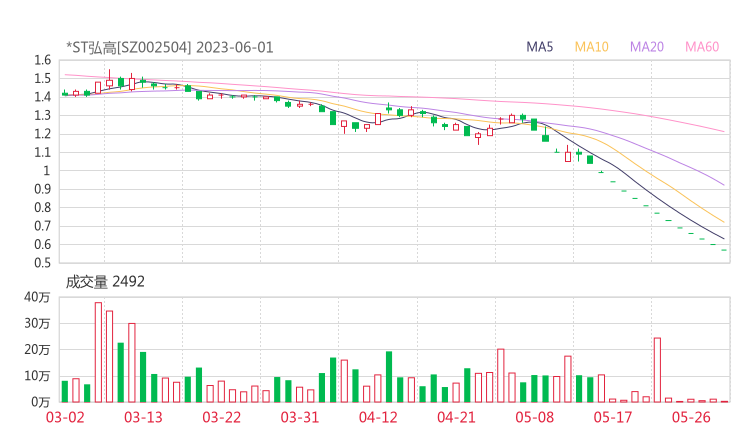Click the 05-17 date axis label

coord(613,417)
